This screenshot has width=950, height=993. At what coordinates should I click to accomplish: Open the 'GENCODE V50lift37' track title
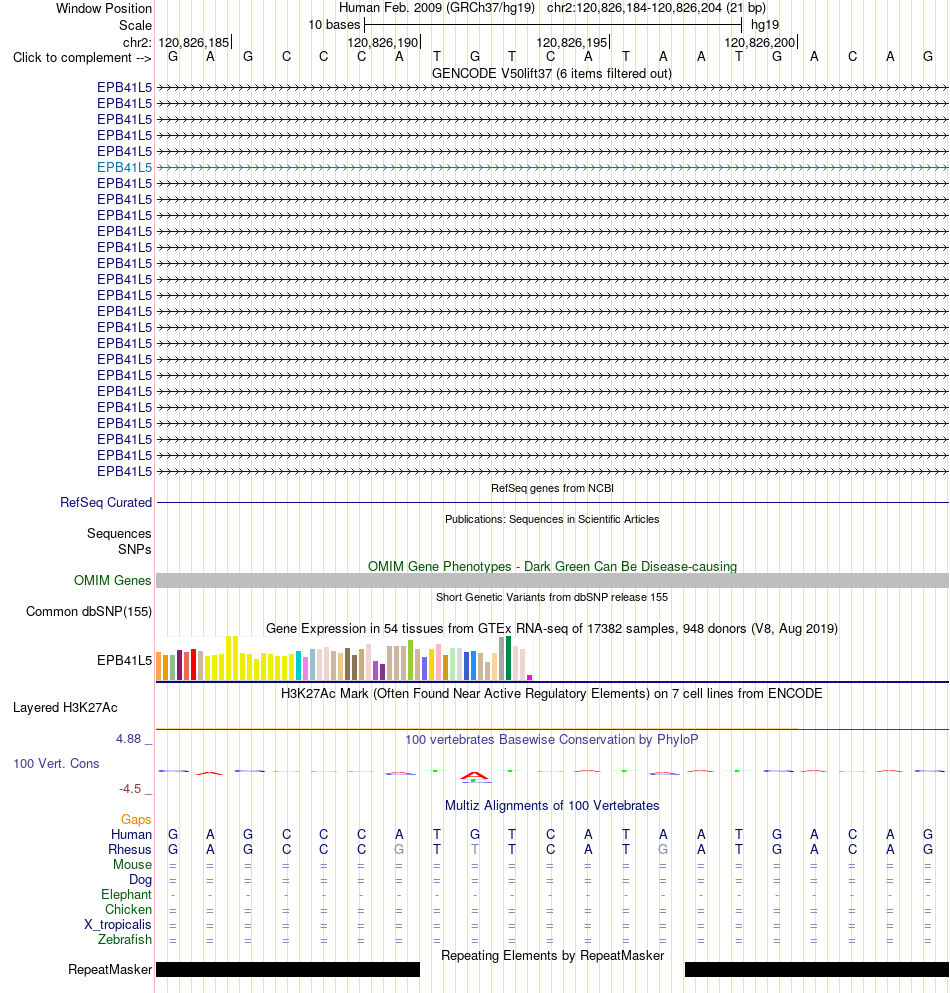coord(552,73)
